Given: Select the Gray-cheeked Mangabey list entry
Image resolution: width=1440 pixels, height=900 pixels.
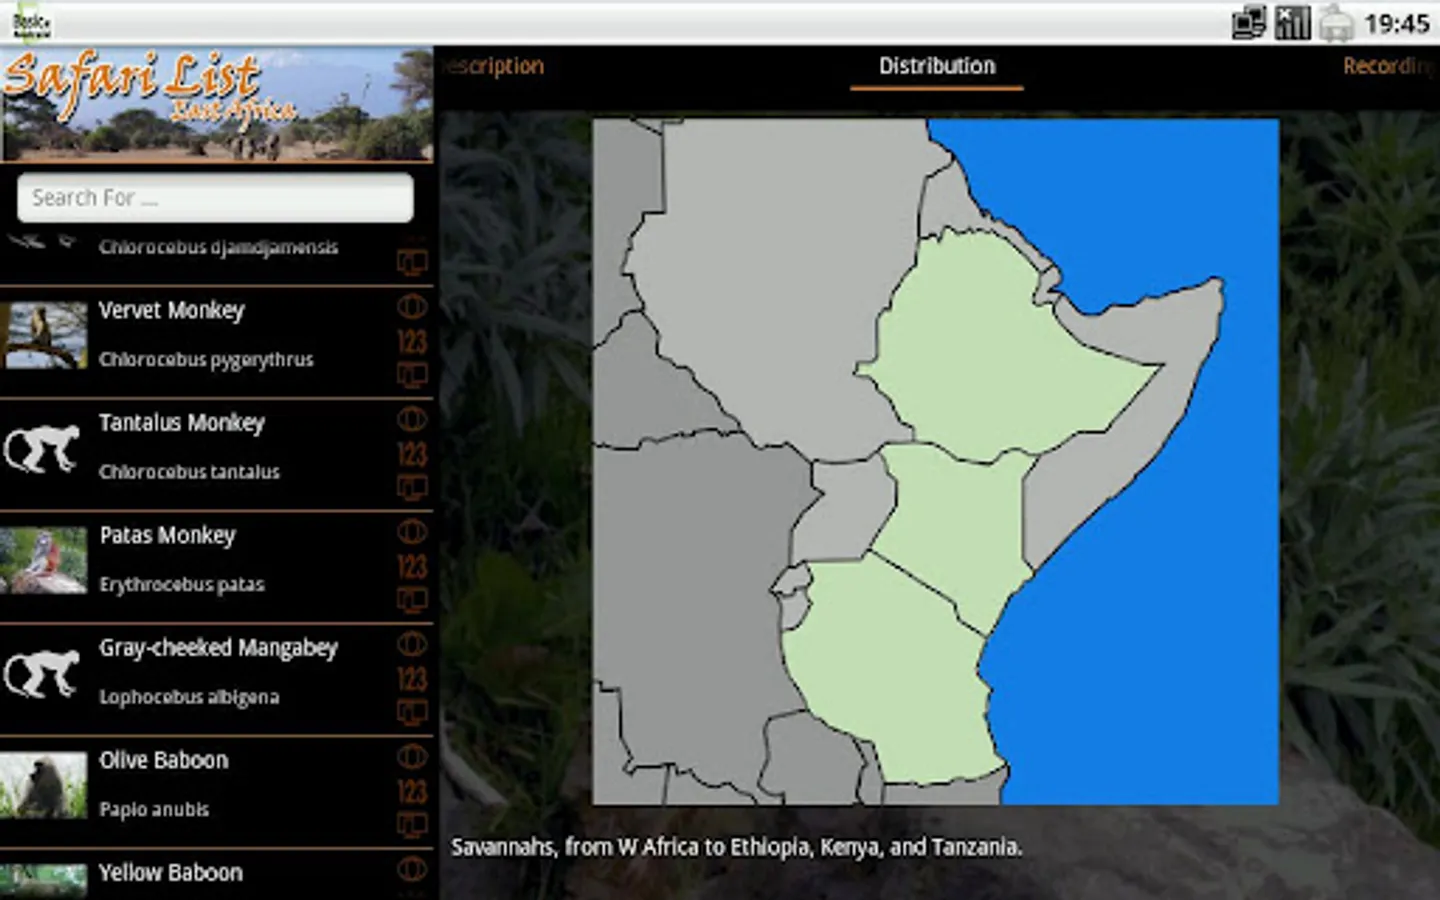Looking at the screenshot, I should pyautogui.click(x=217, y=680).
